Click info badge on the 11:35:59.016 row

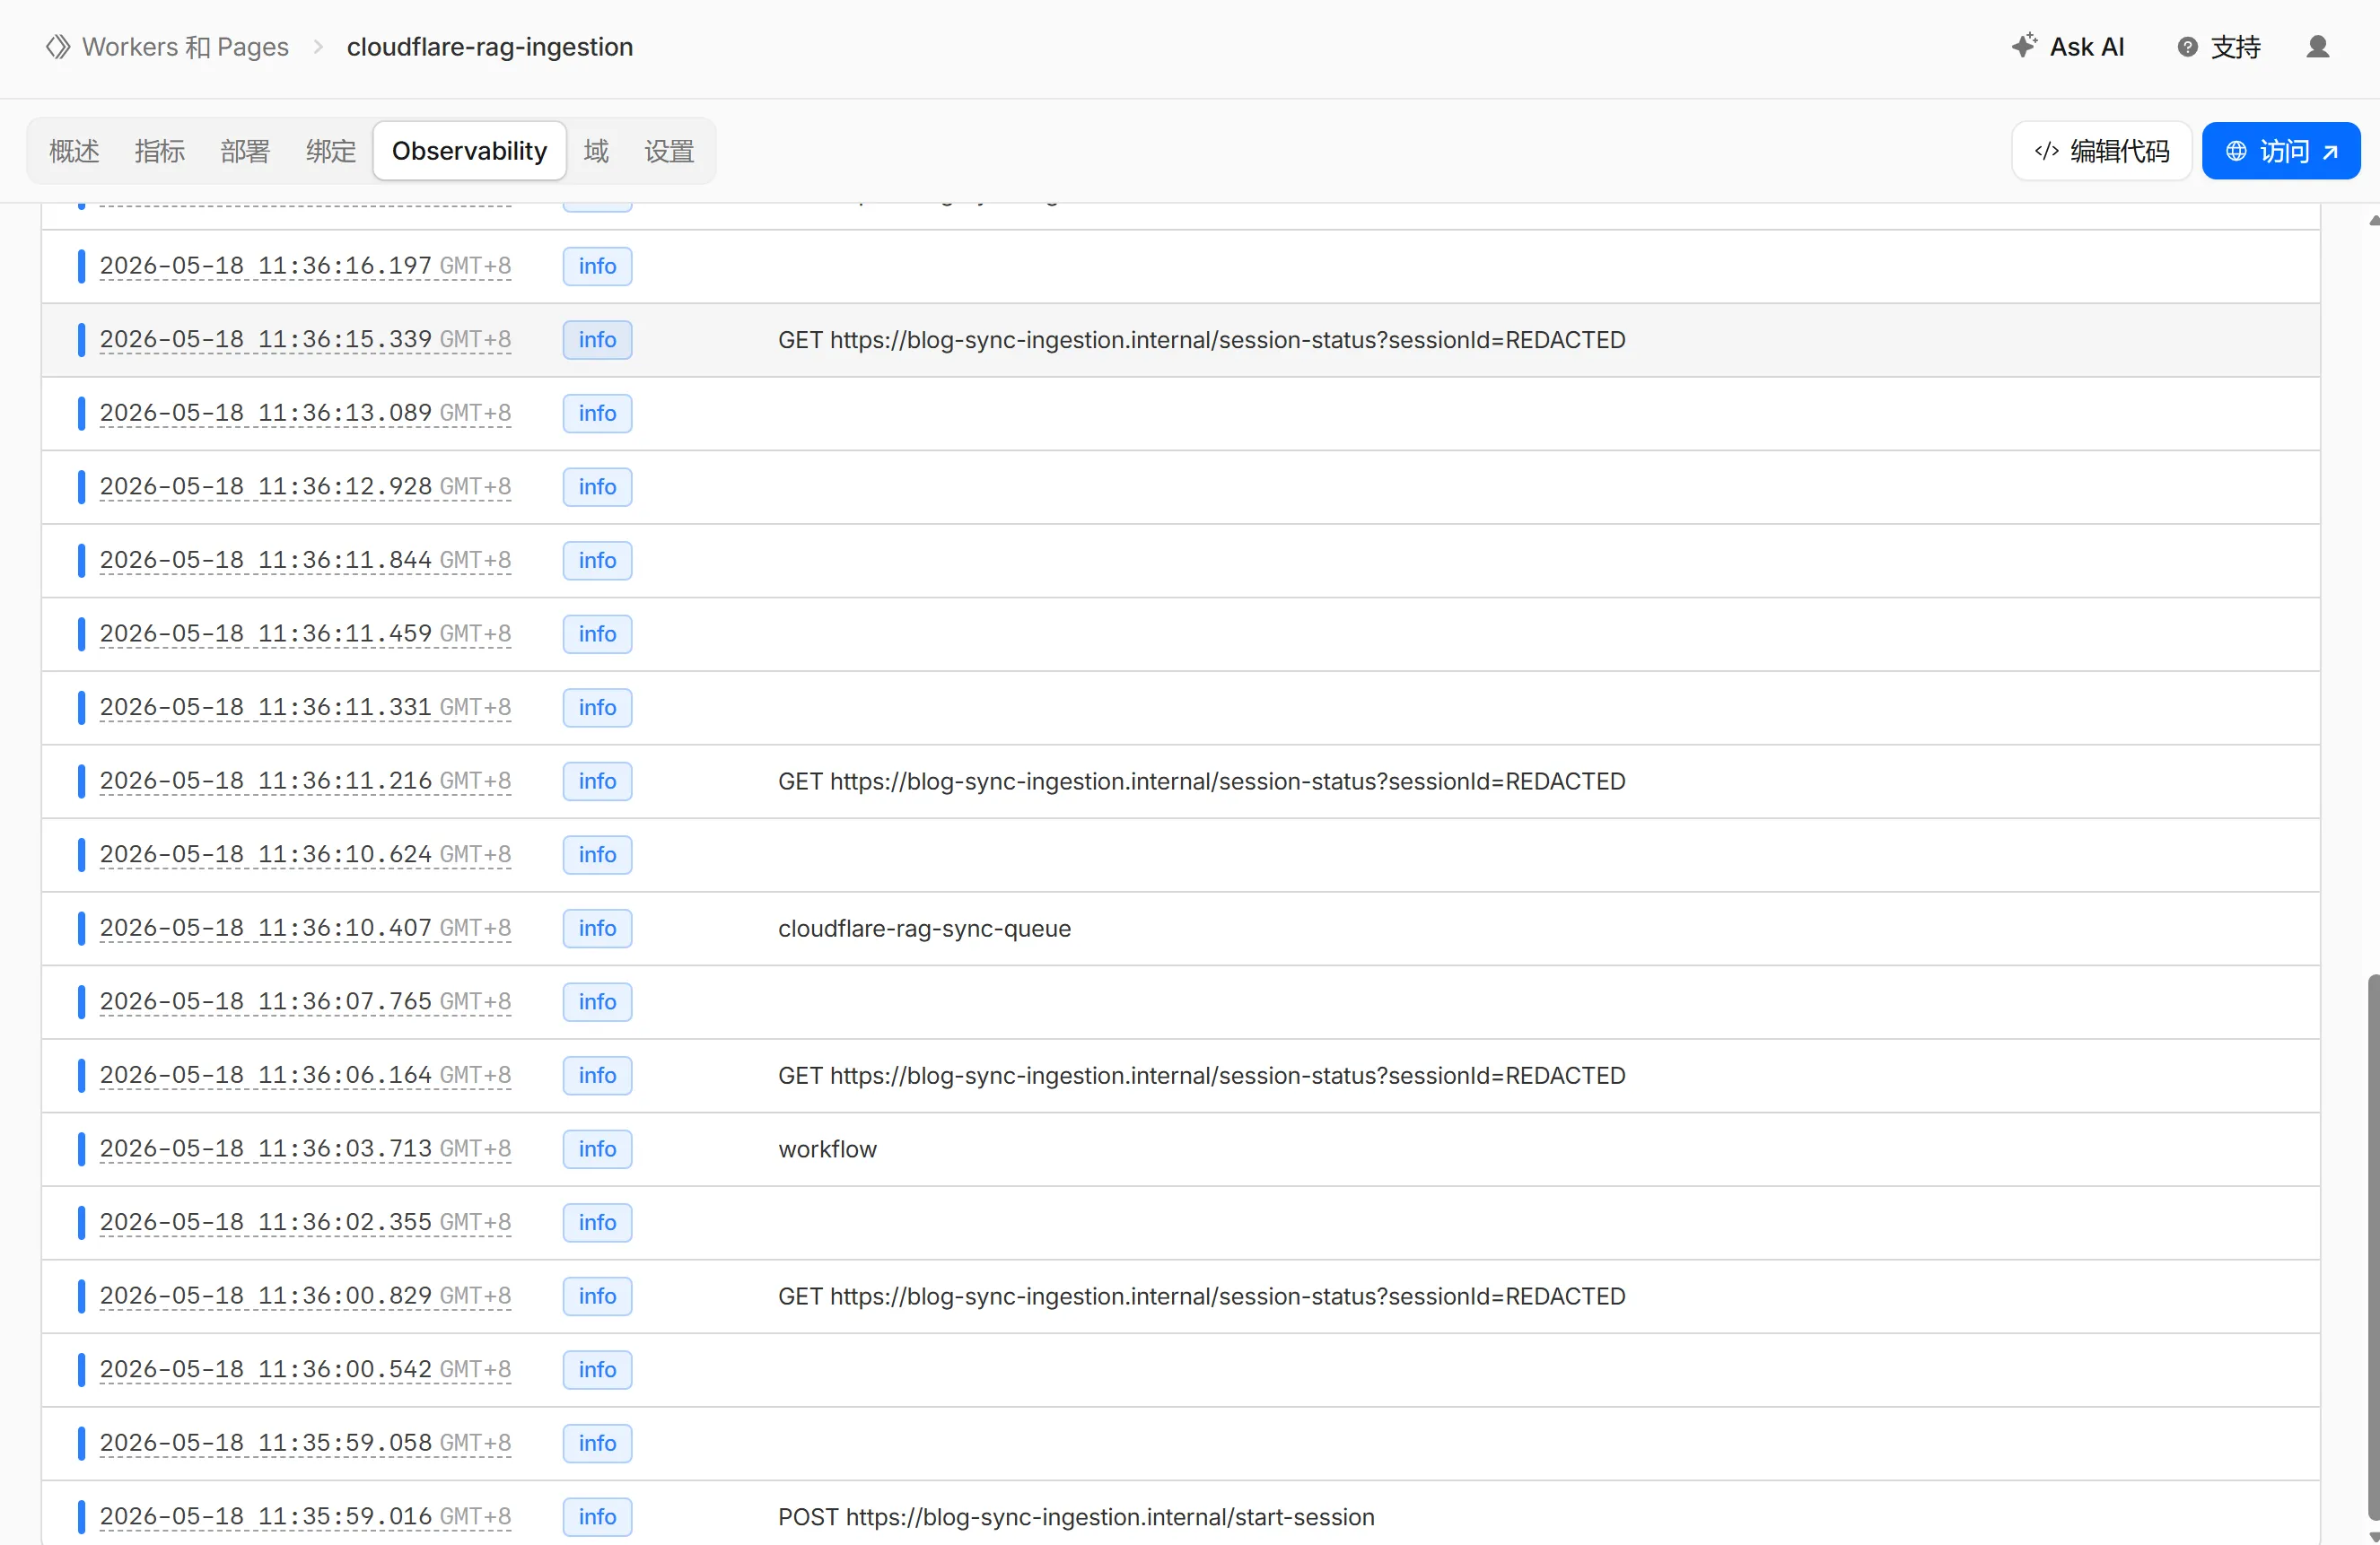597,1517
